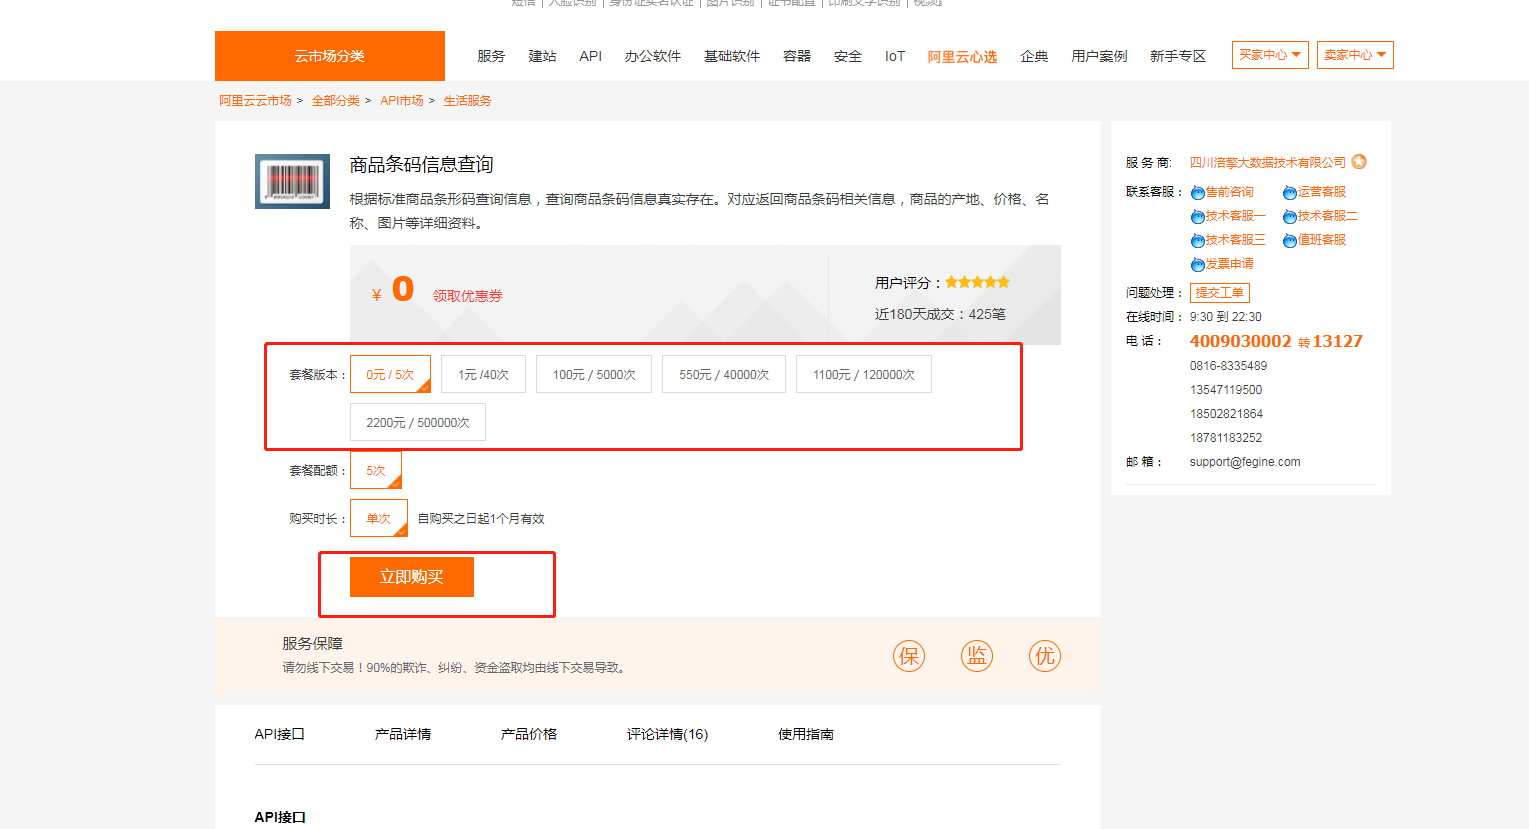Click the 值班客服 chat icon

1290,241
